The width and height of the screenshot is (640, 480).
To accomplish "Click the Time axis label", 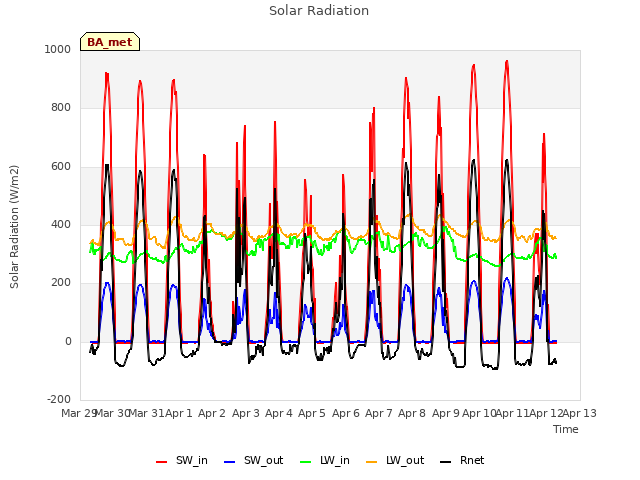I will (566, 429).
